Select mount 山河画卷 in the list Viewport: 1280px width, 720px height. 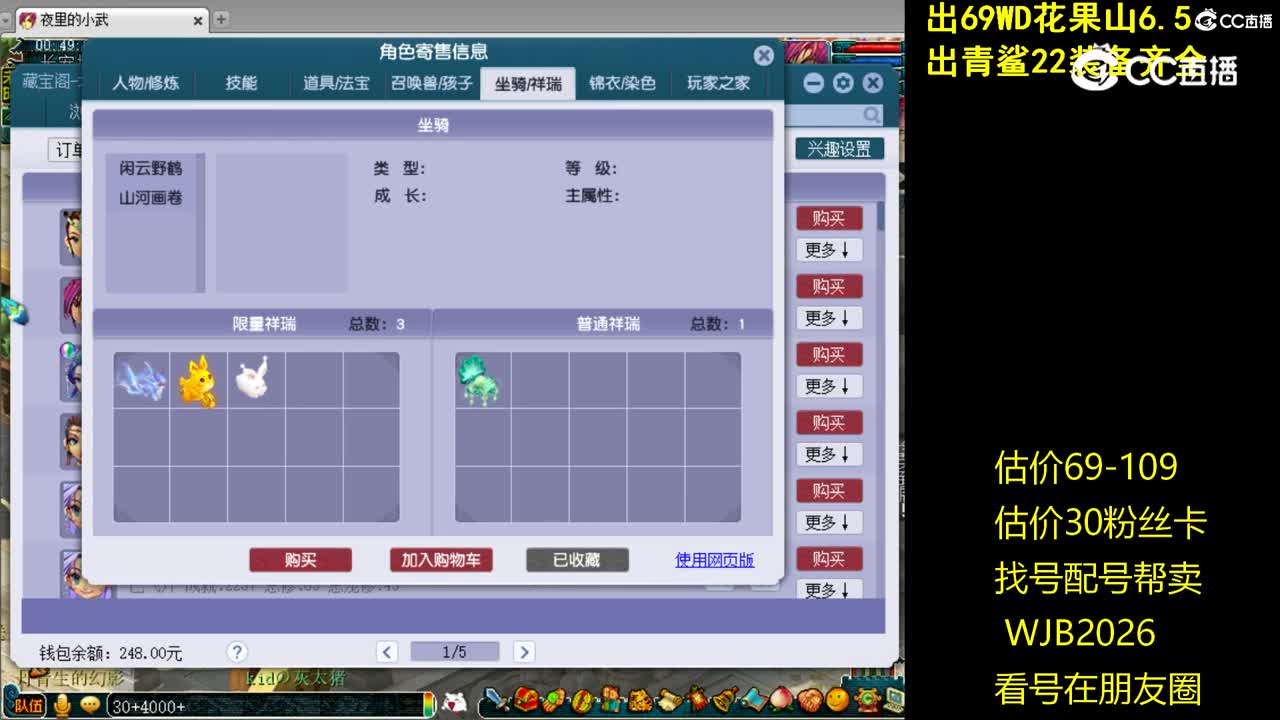[x=151, y=198]
